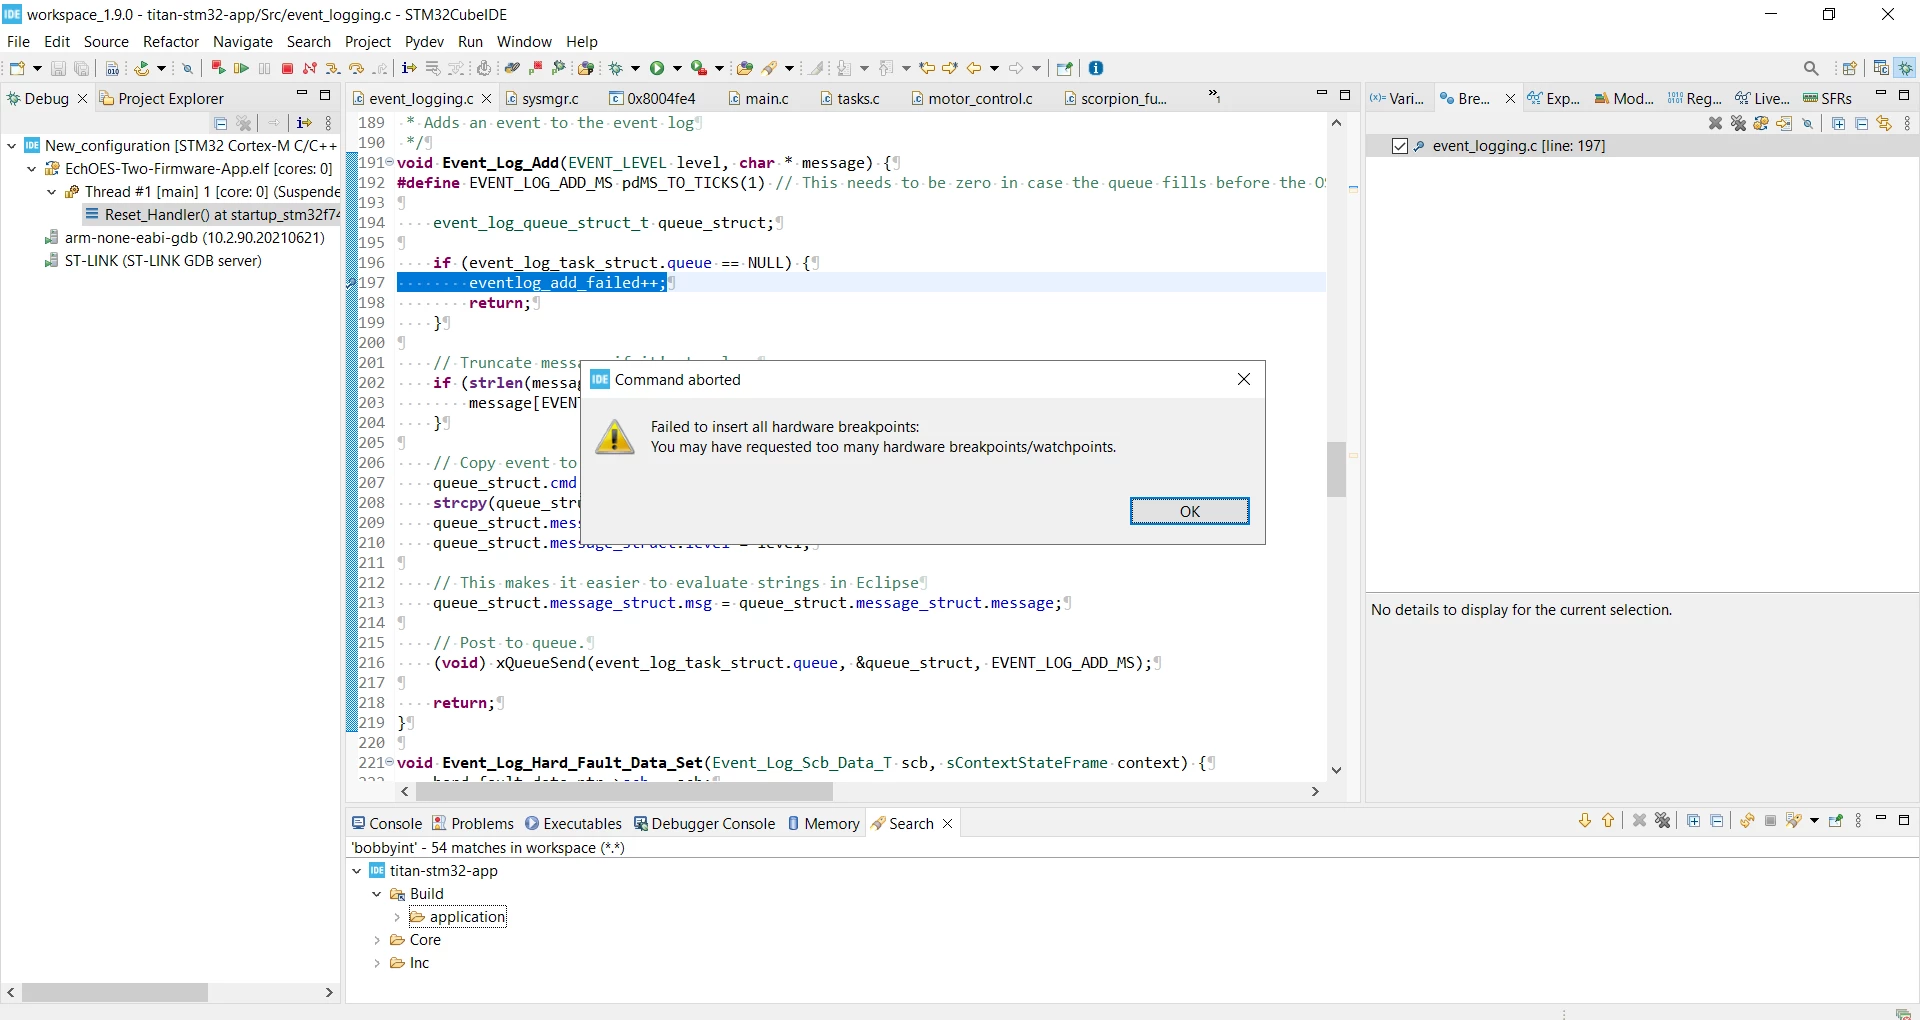Remove all breakpoints in Breakpoints view
Screen dimensions: 1920x1020
[x=1738, y=123]
